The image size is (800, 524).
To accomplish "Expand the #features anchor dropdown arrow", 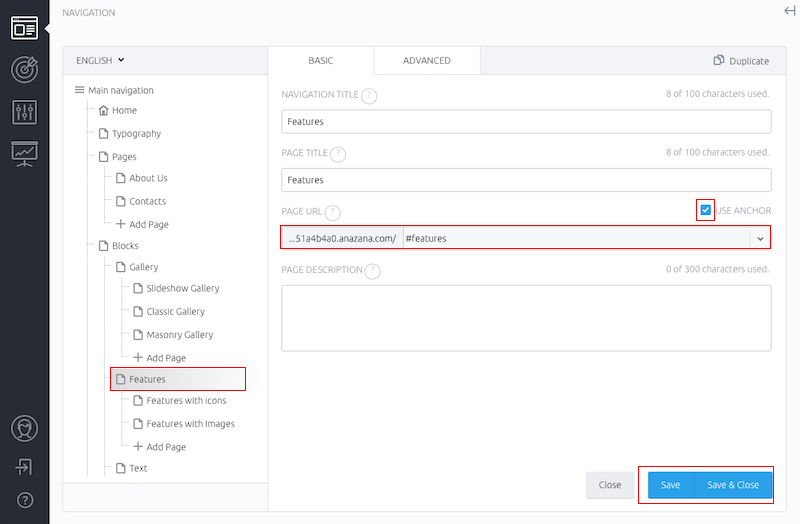I will point(760,239).
